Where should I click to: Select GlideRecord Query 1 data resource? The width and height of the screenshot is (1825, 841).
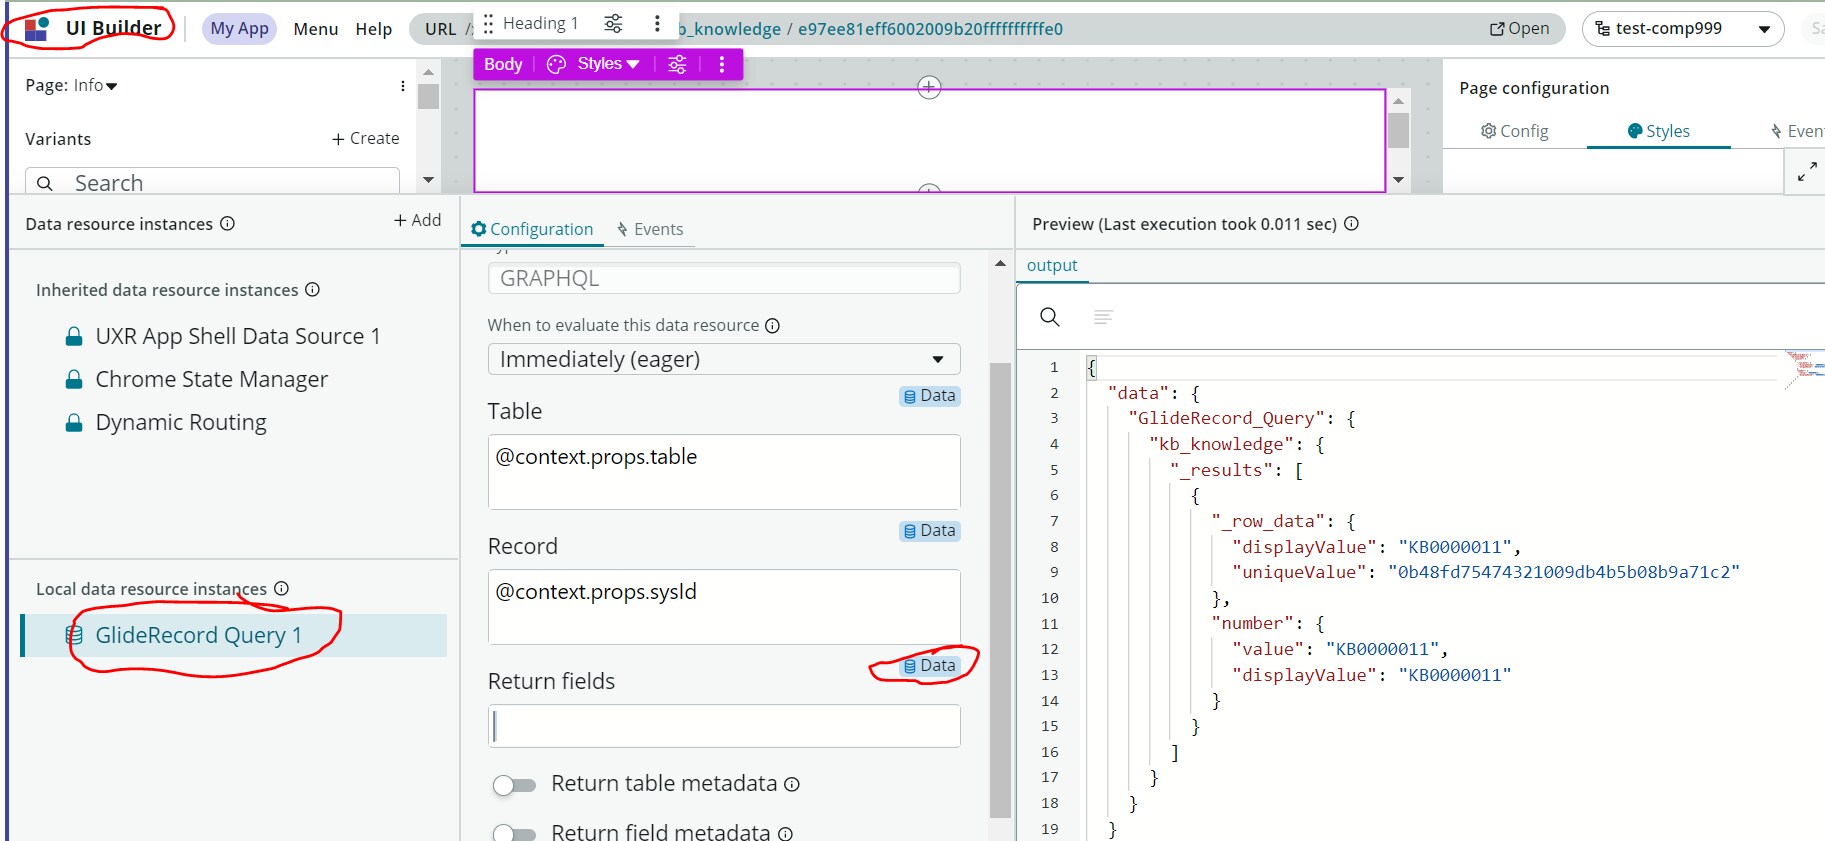click(234, 635)
